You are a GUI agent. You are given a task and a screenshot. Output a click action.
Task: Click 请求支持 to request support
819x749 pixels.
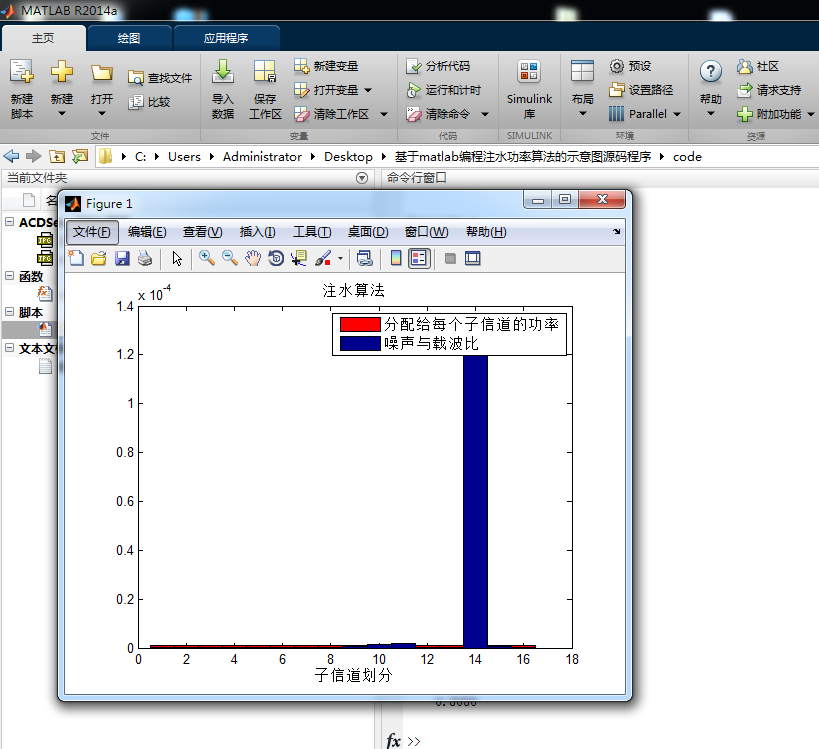(x=769, y=90)
